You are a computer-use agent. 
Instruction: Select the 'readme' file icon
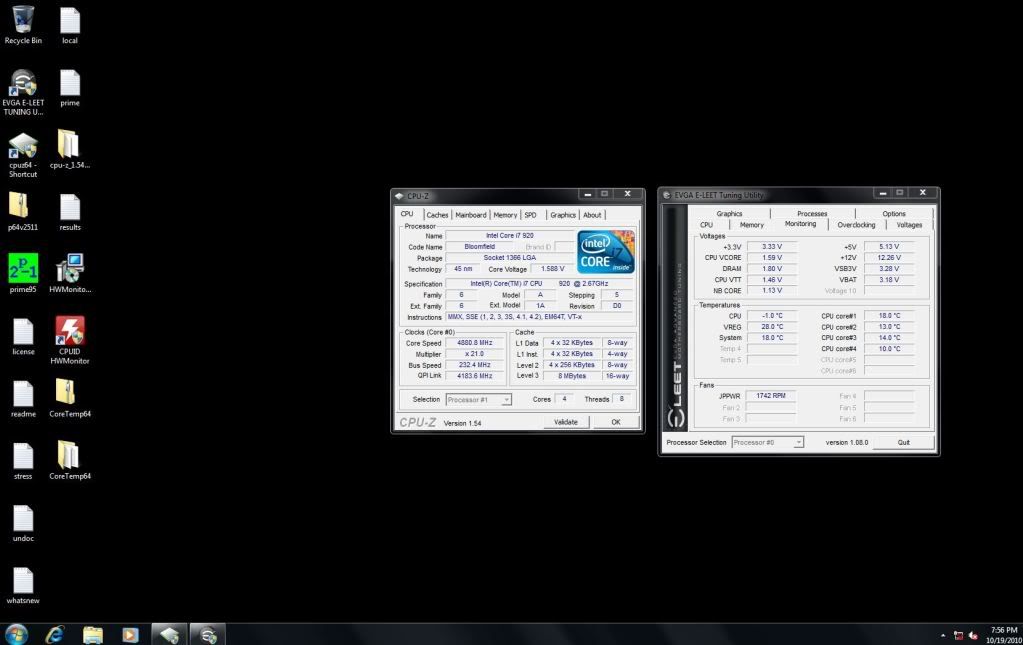23,398
